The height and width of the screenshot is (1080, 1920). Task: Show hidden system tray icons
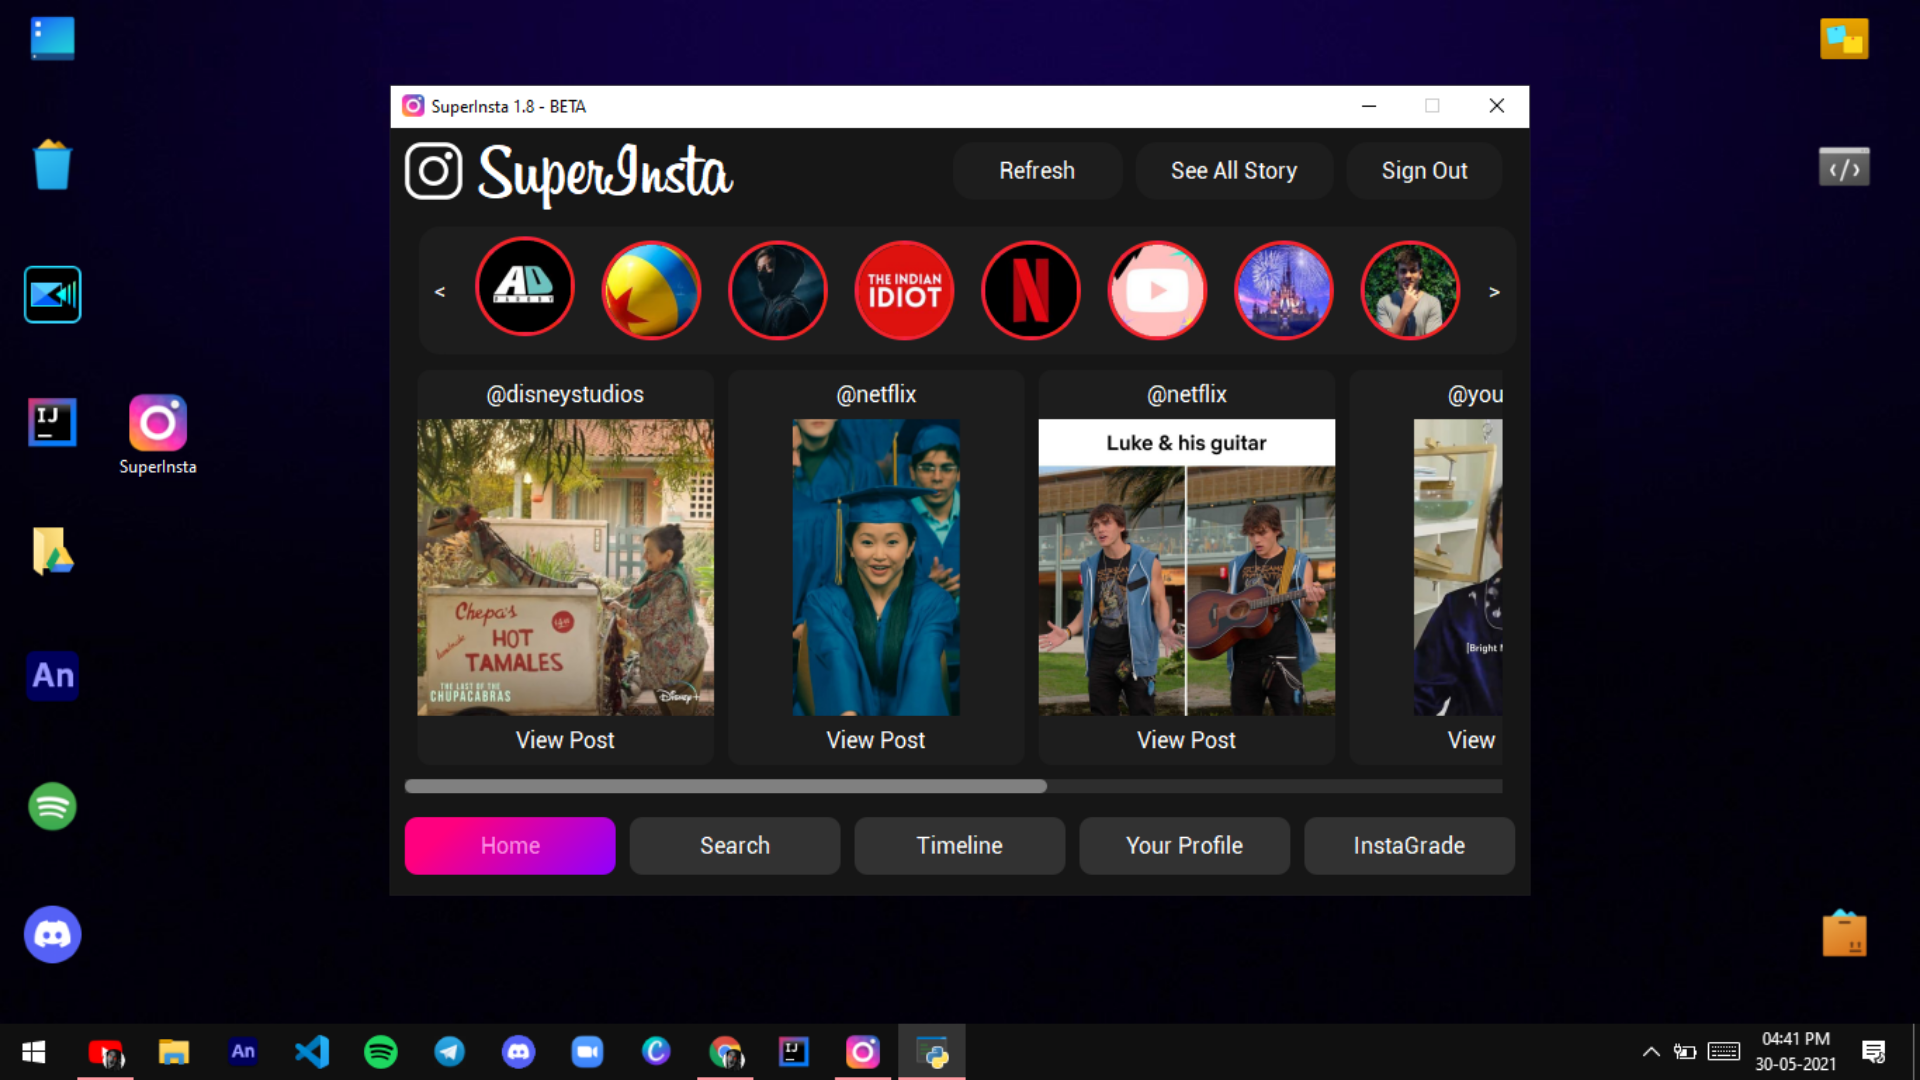pyautogui.click(x=1651, y=1051)
